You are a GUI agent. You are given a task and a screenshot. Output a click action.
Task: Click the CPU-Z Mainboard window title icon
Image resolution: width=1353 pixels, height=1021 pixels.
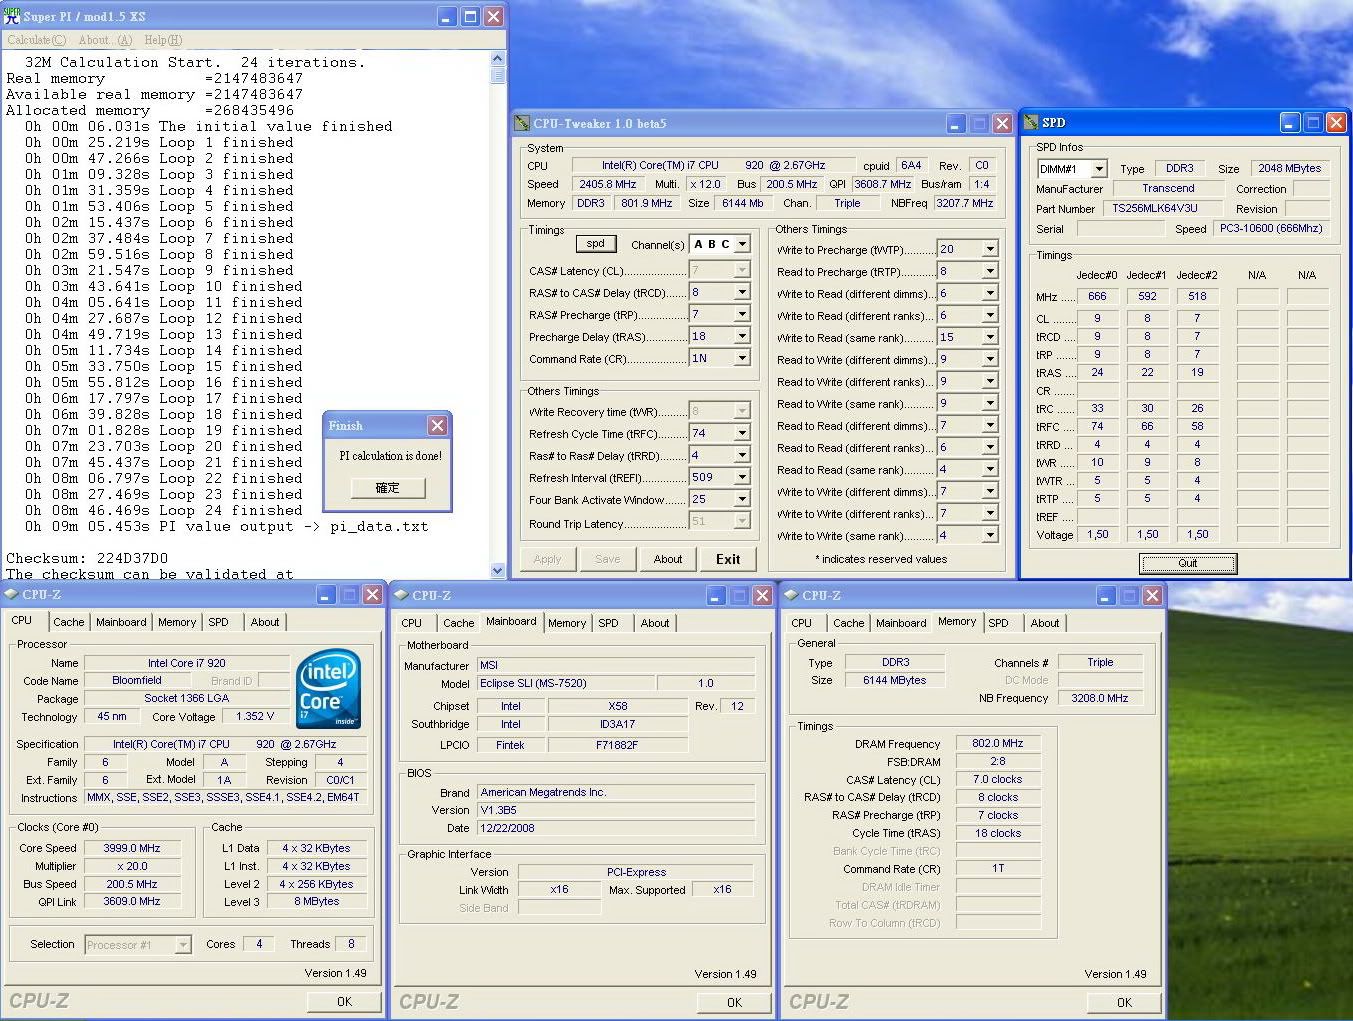(x=402, y=595)
